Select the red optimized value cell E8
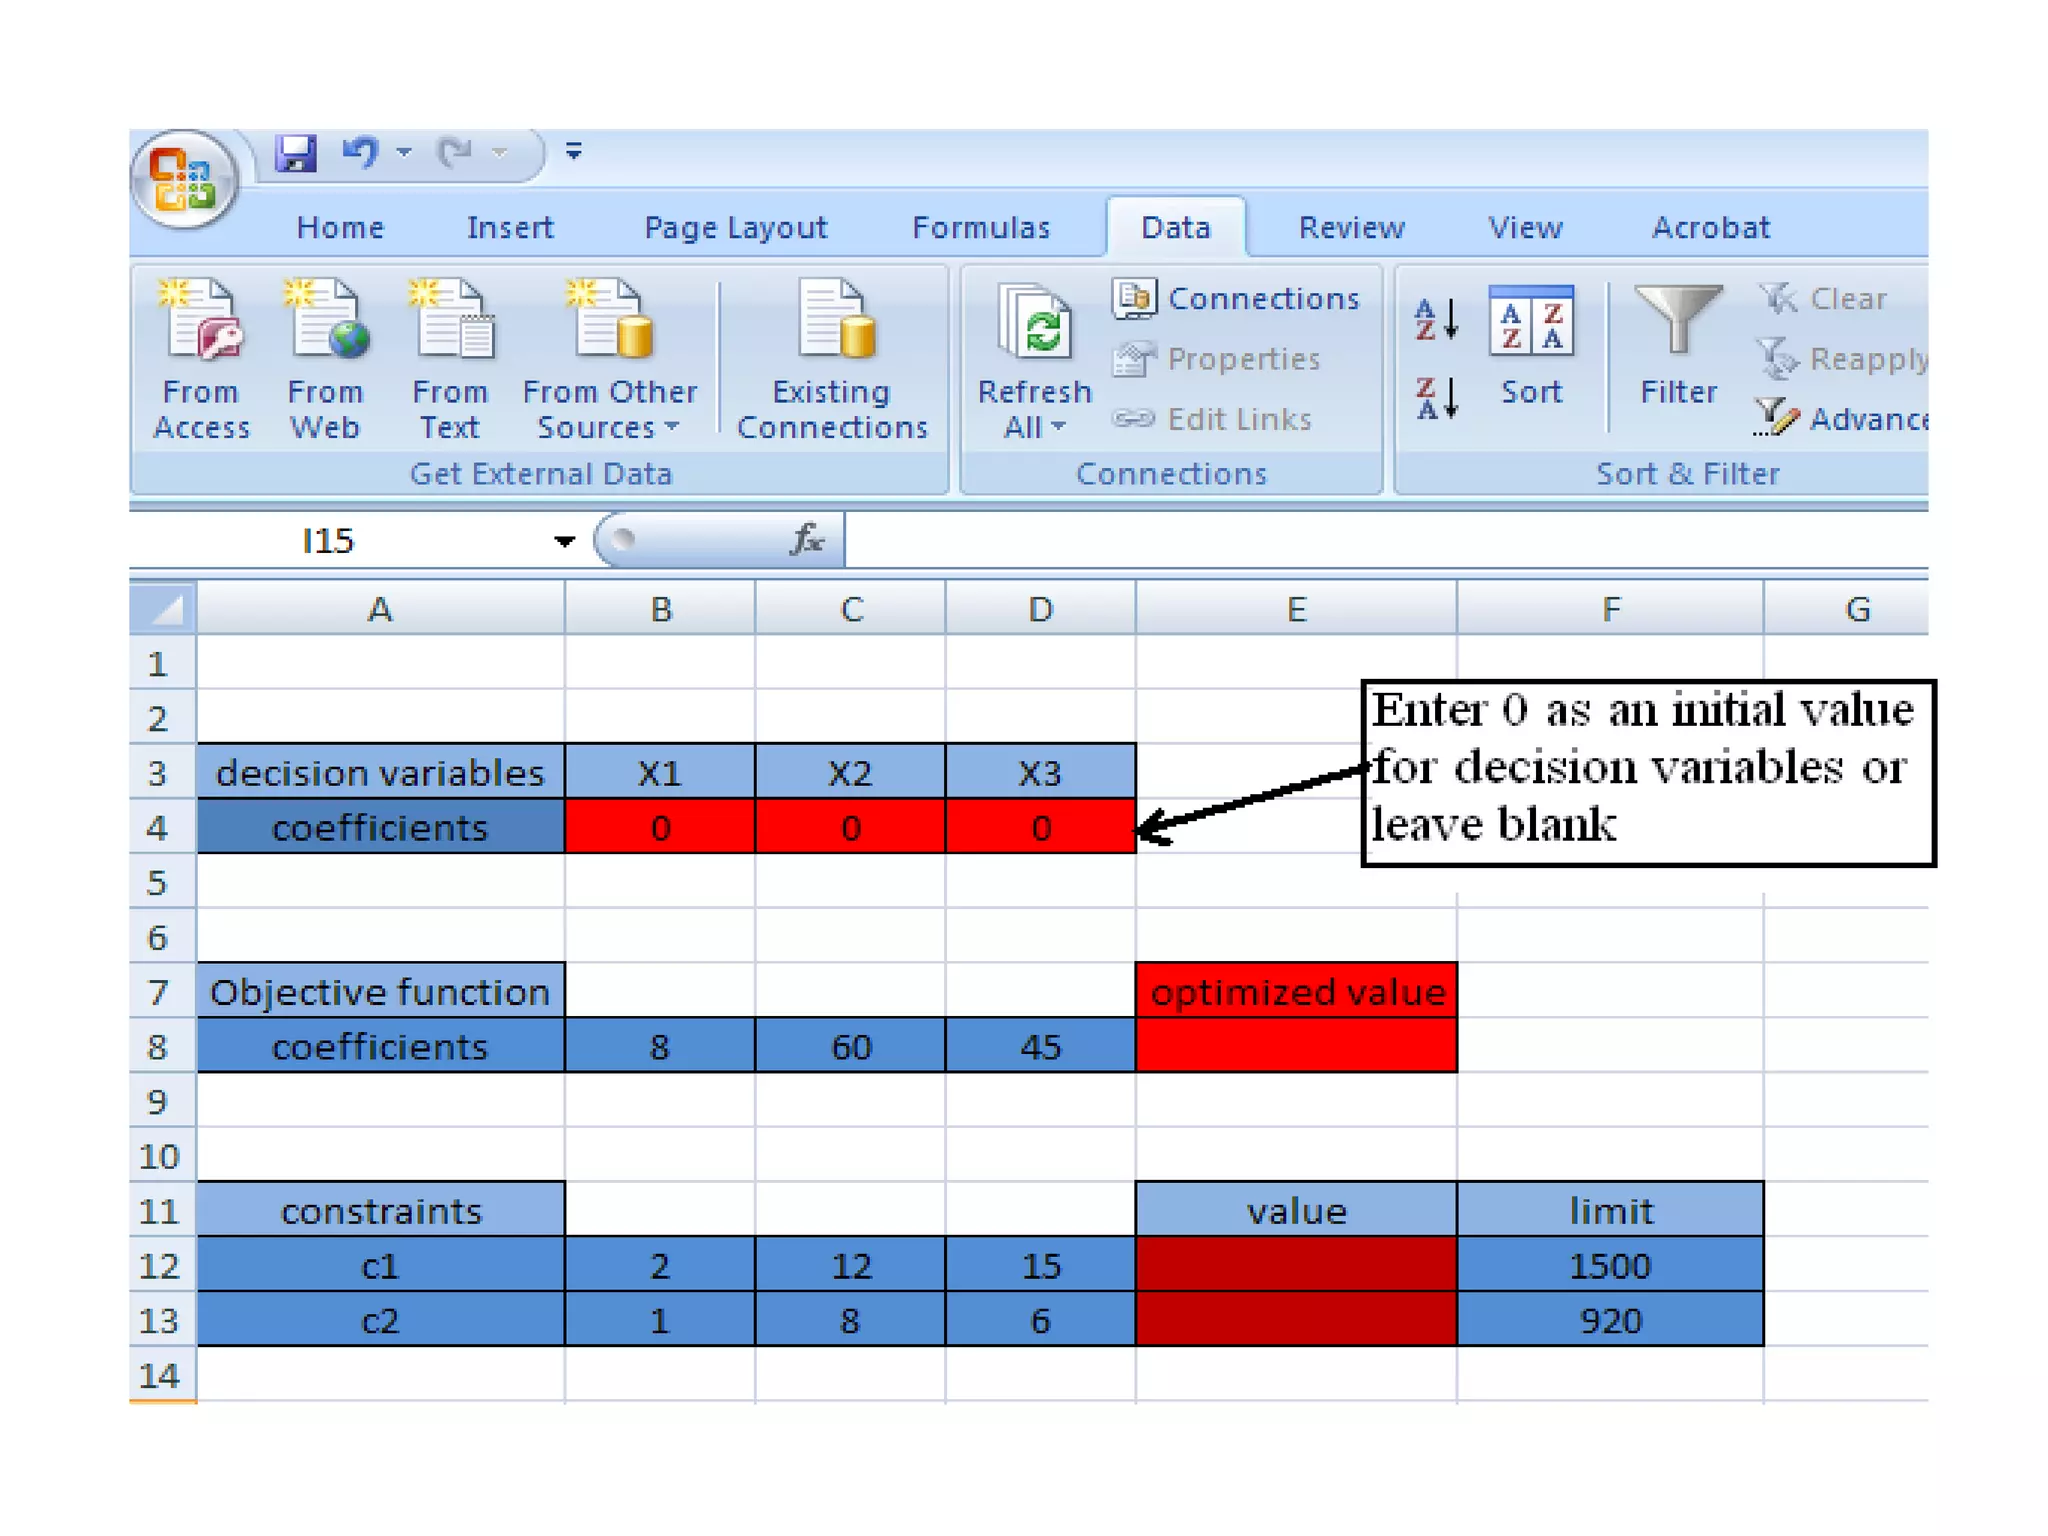 pyautogui.click(x=1295, y=1046)
